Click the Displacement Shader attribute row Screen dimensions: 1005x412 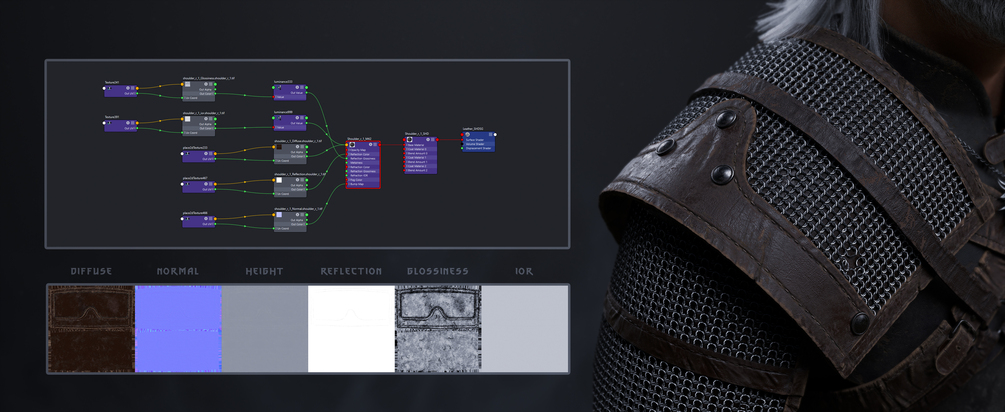tap(478, 148)
